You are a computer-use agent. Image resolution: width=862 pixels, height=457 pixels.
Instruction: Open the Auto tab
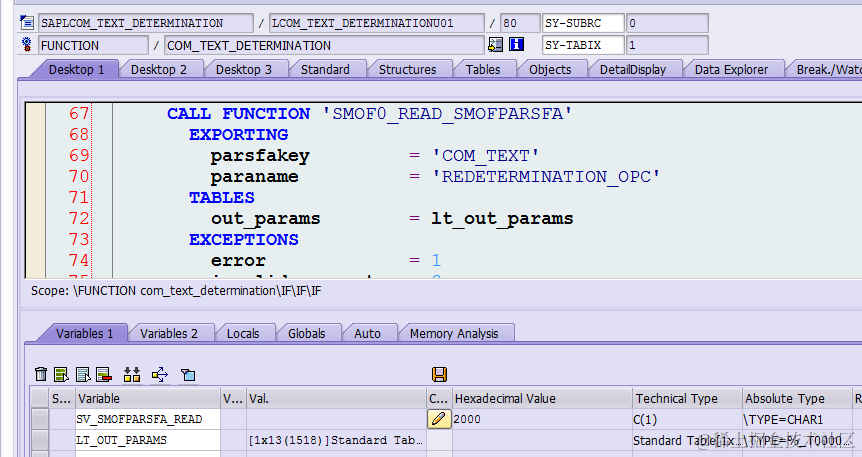[x=367, y=333]
